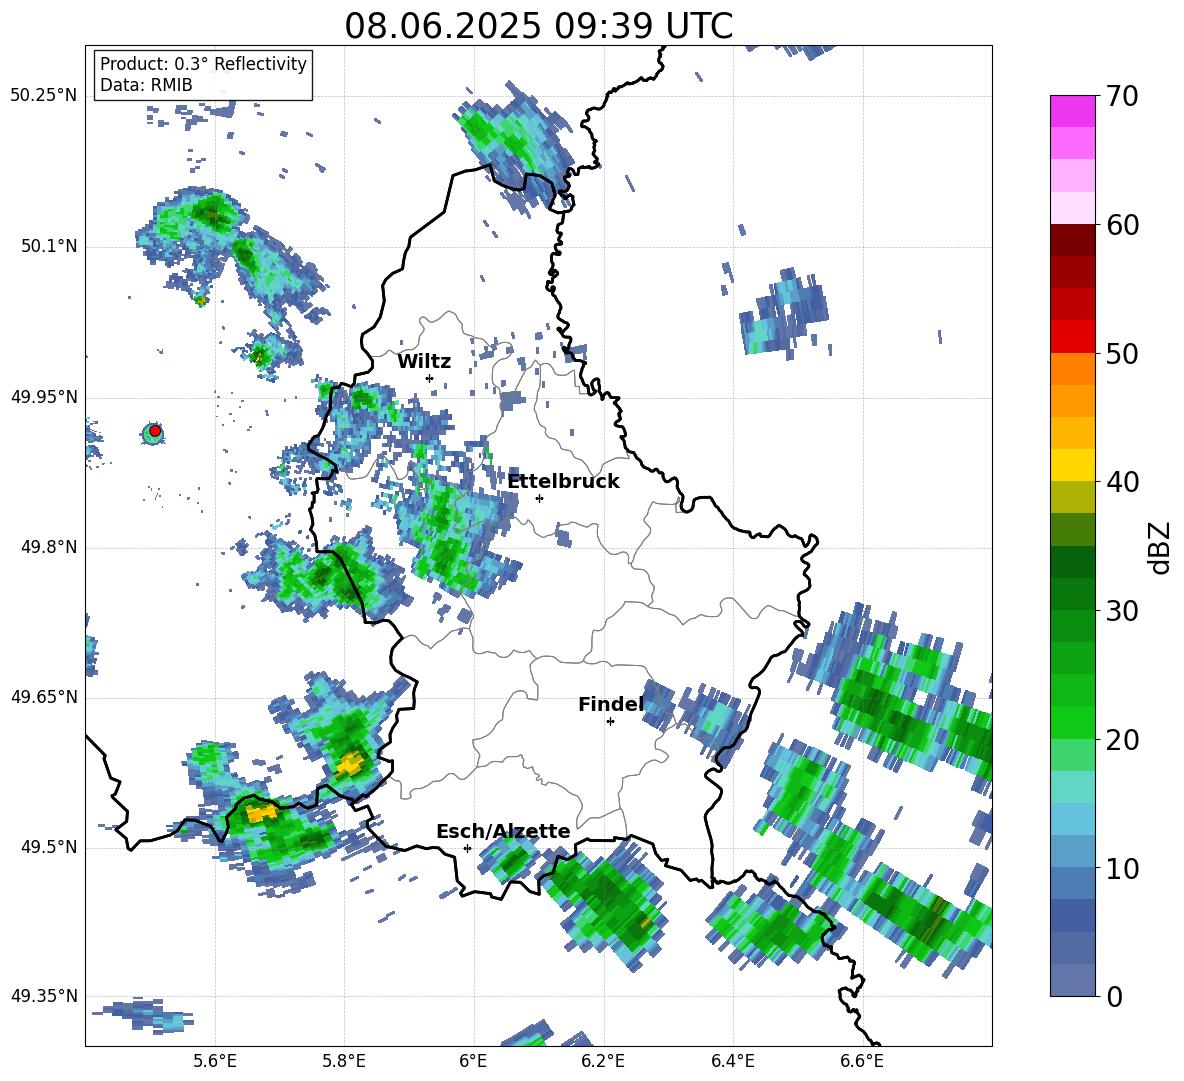Image resolution: width=1184 pixels, height=1081 pixels.
Task: Click the 6.4°E longitude label
Action: pyautogui.click(x=732, y=1061)
